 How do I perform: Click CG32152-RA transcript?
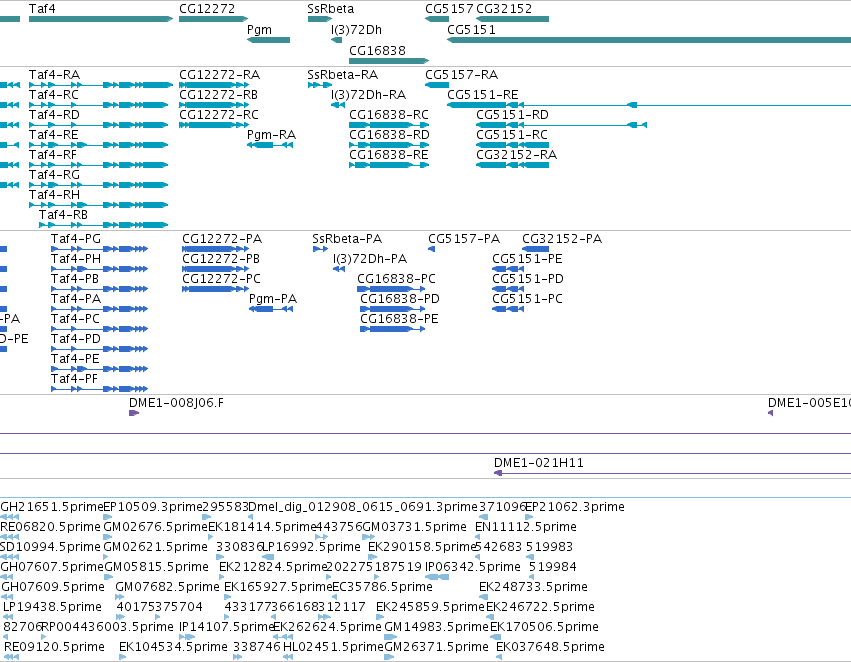click(512, 165)
